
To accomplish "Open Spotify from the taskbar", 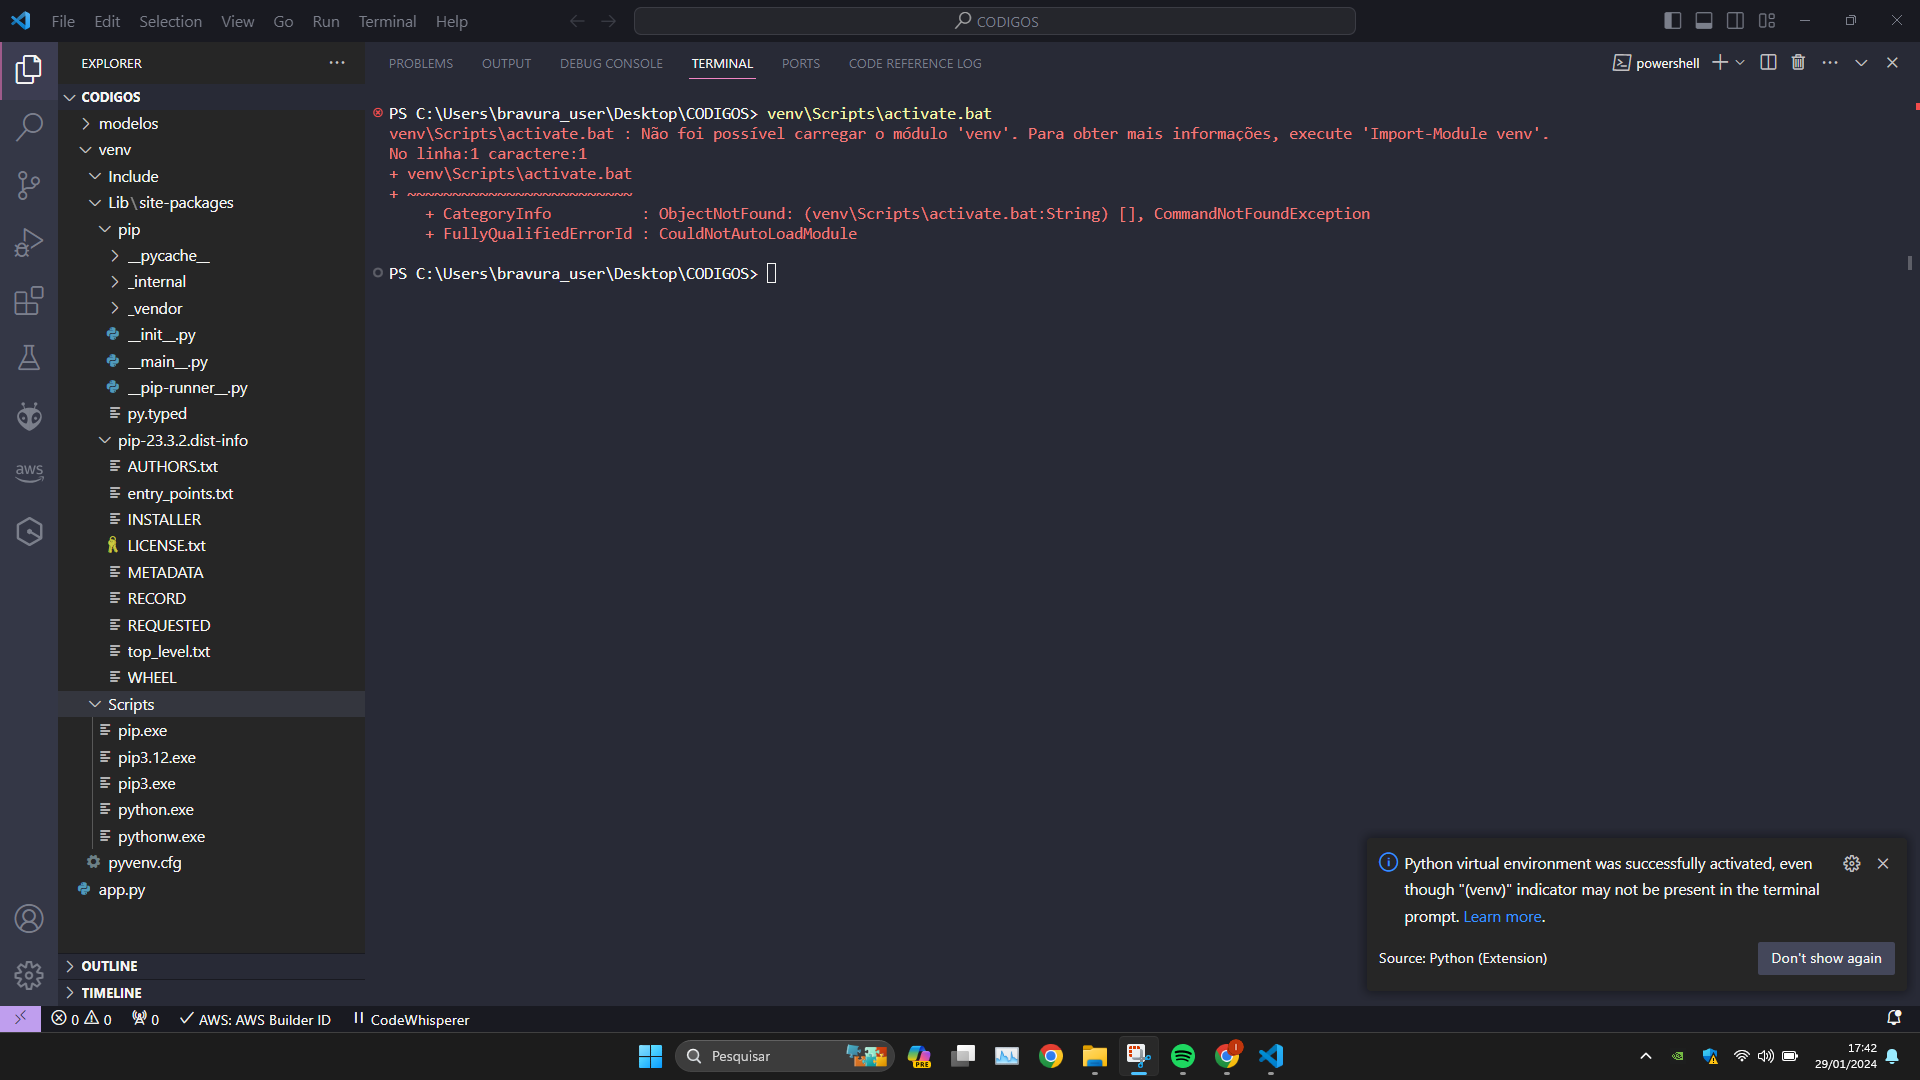I will tap(1183, 1056).
